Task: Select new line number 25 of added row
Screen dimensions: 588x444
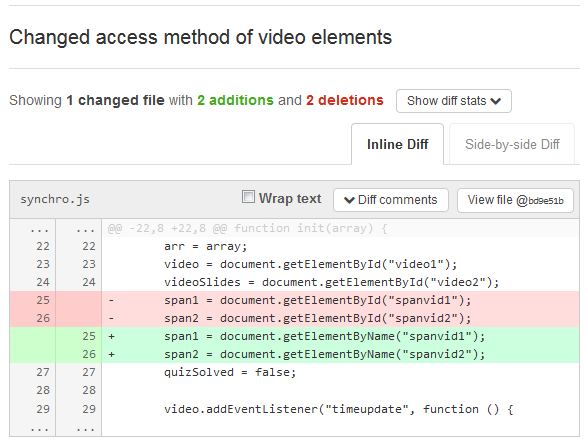Action: tap(89, 336)
